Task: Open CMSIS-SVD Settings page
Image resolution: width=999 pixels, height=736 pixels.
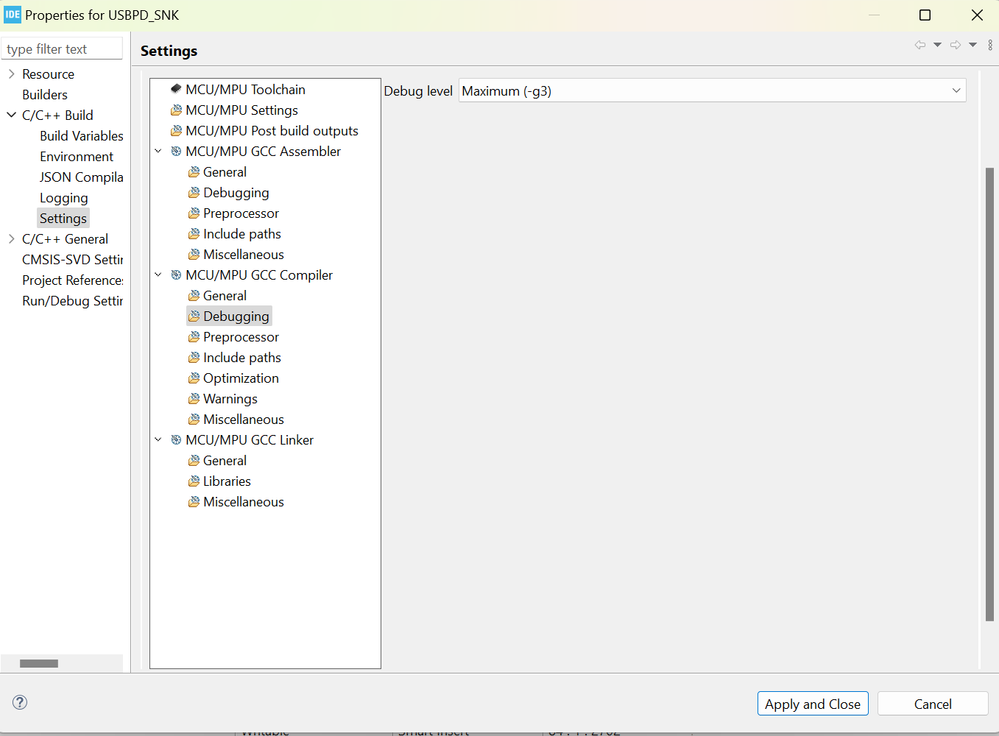Action: [73, 259]
